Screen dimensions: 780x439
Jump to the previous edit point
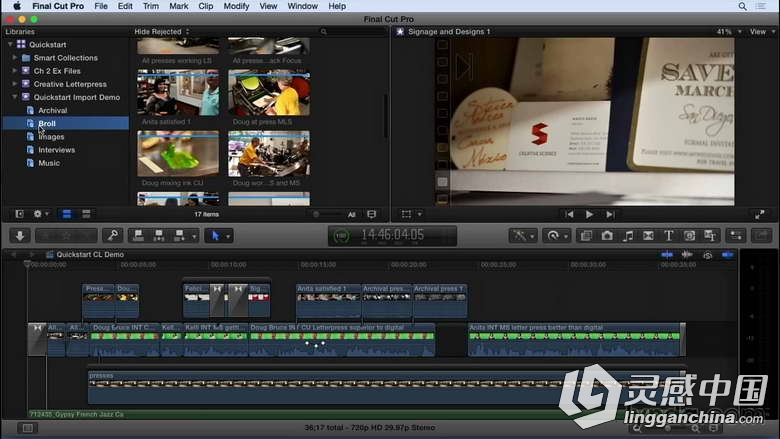point(569,214)
